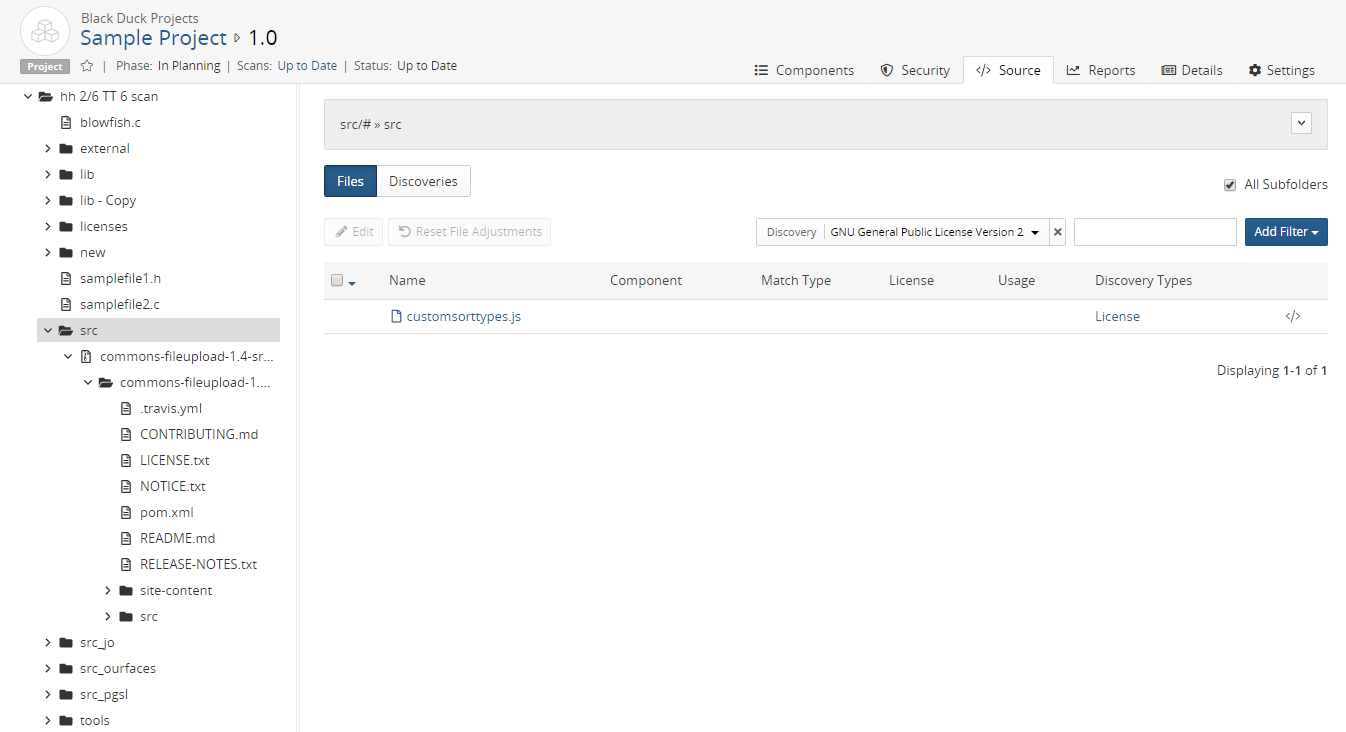This screenshot has height=732, width=1346.
Task: Click the source code icon for customsorttypes.js
Action: [1292, 317]
